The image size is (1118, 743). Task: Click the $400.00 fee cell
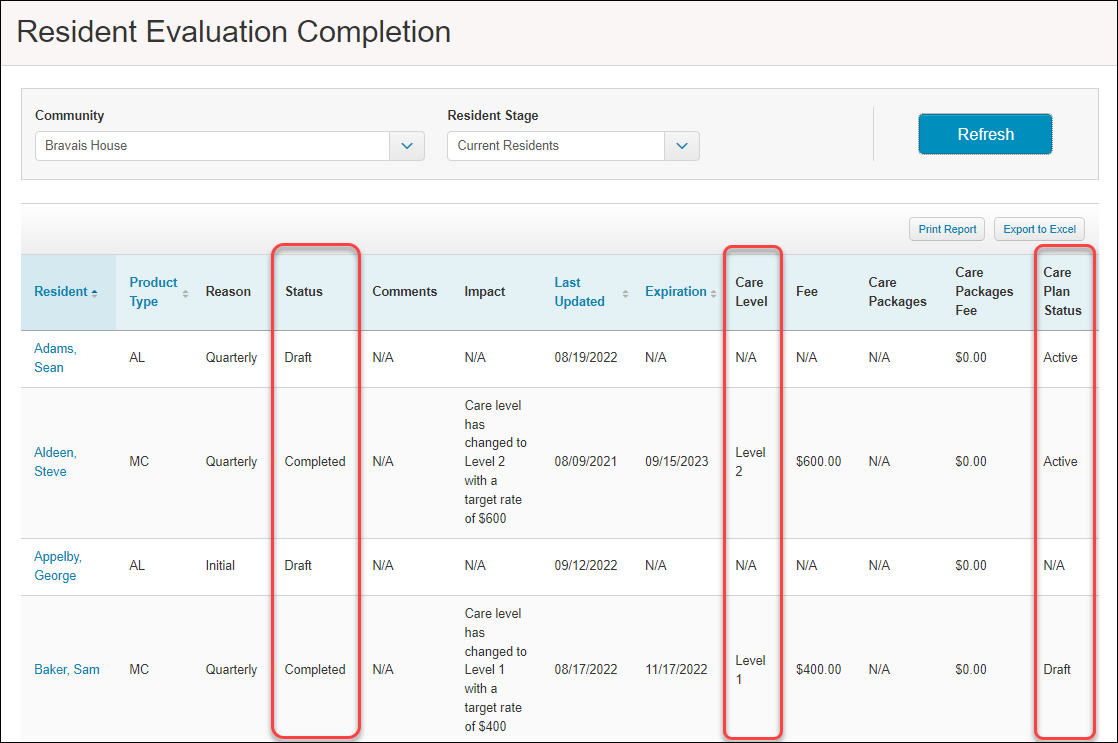819,670
